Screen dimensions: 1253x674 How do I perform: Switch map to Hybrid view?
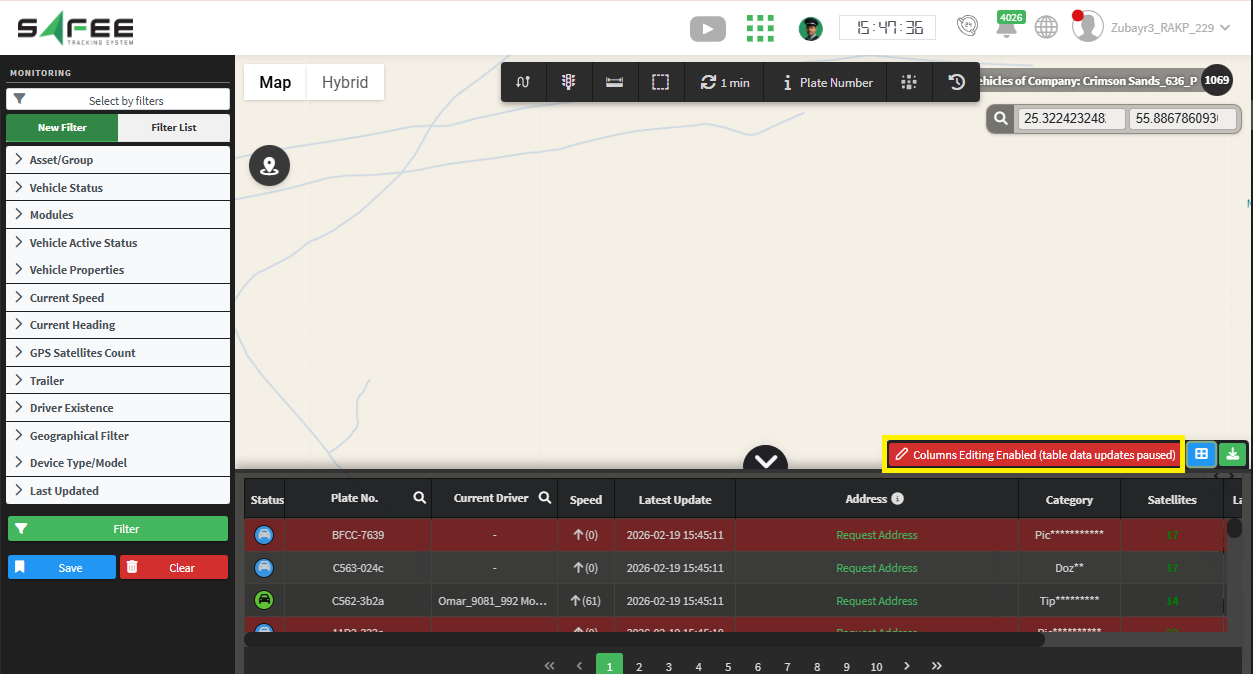click(344, 82)
